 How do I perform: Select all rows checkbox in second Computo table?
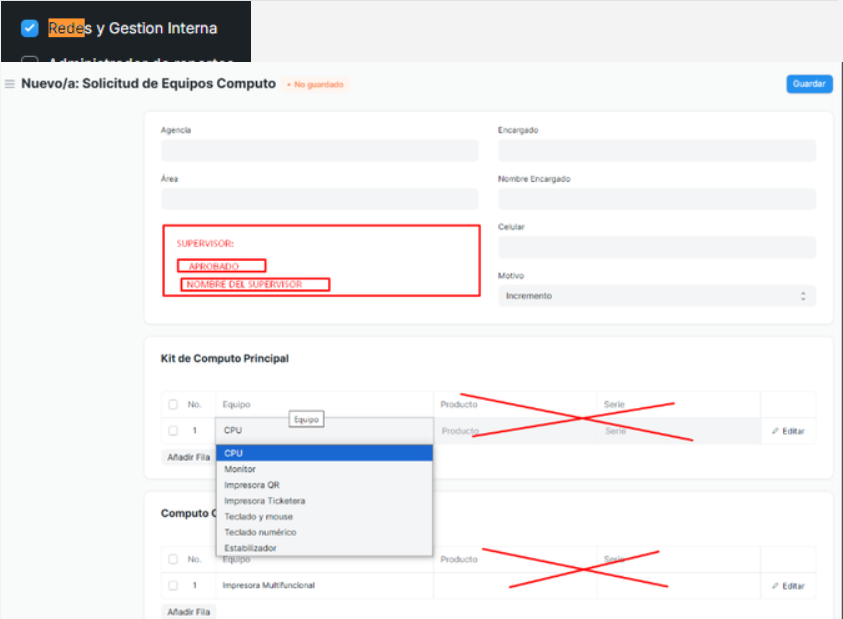pyautogui.click(x=173, y=559)
